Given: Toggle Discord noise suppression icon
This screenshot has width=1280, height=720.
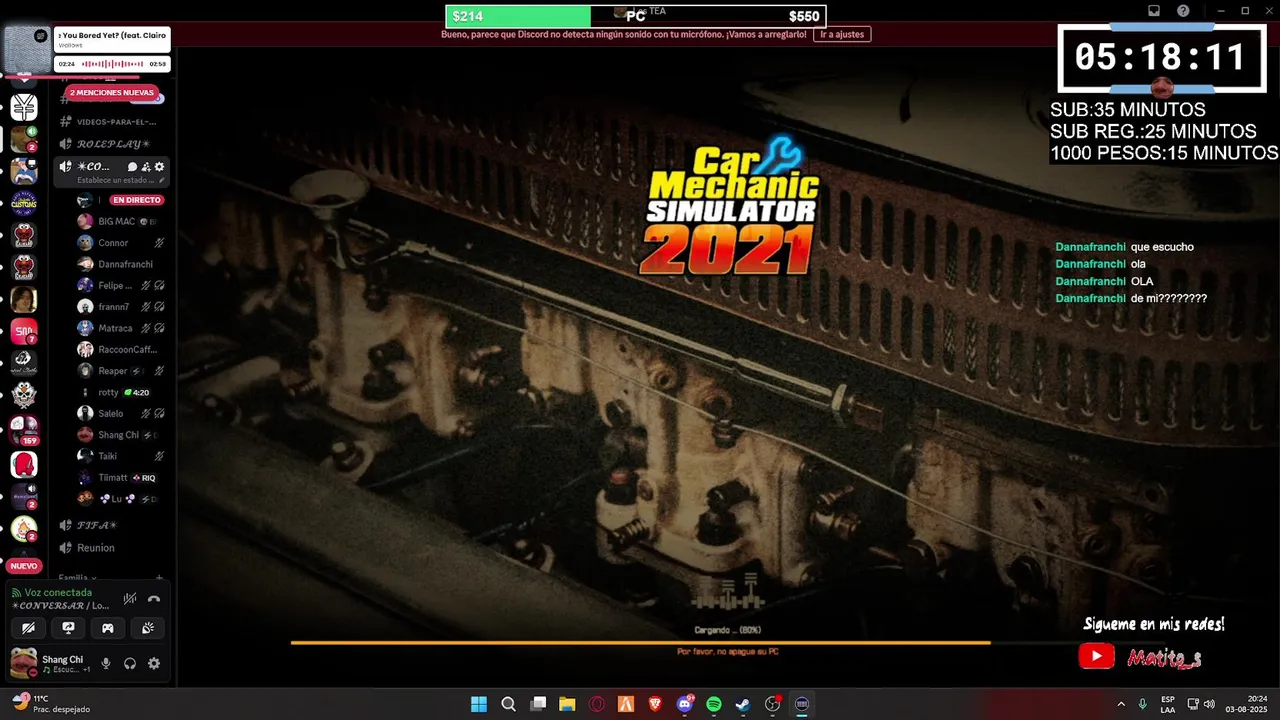Looking at the screenshot, I should pyautogui.click(x=130, y=598).
